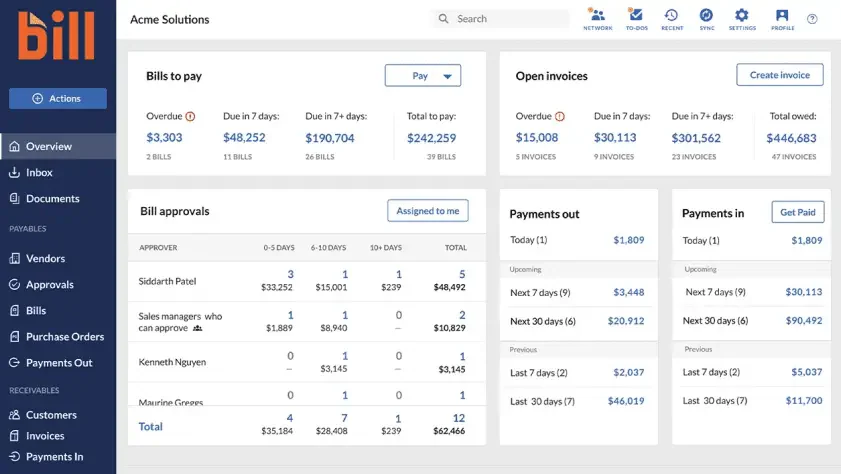The width and height of the screenshot is (841, 474).
Task: Click the Kenneth Nguyen approver name
Action: tap(172, 362)
